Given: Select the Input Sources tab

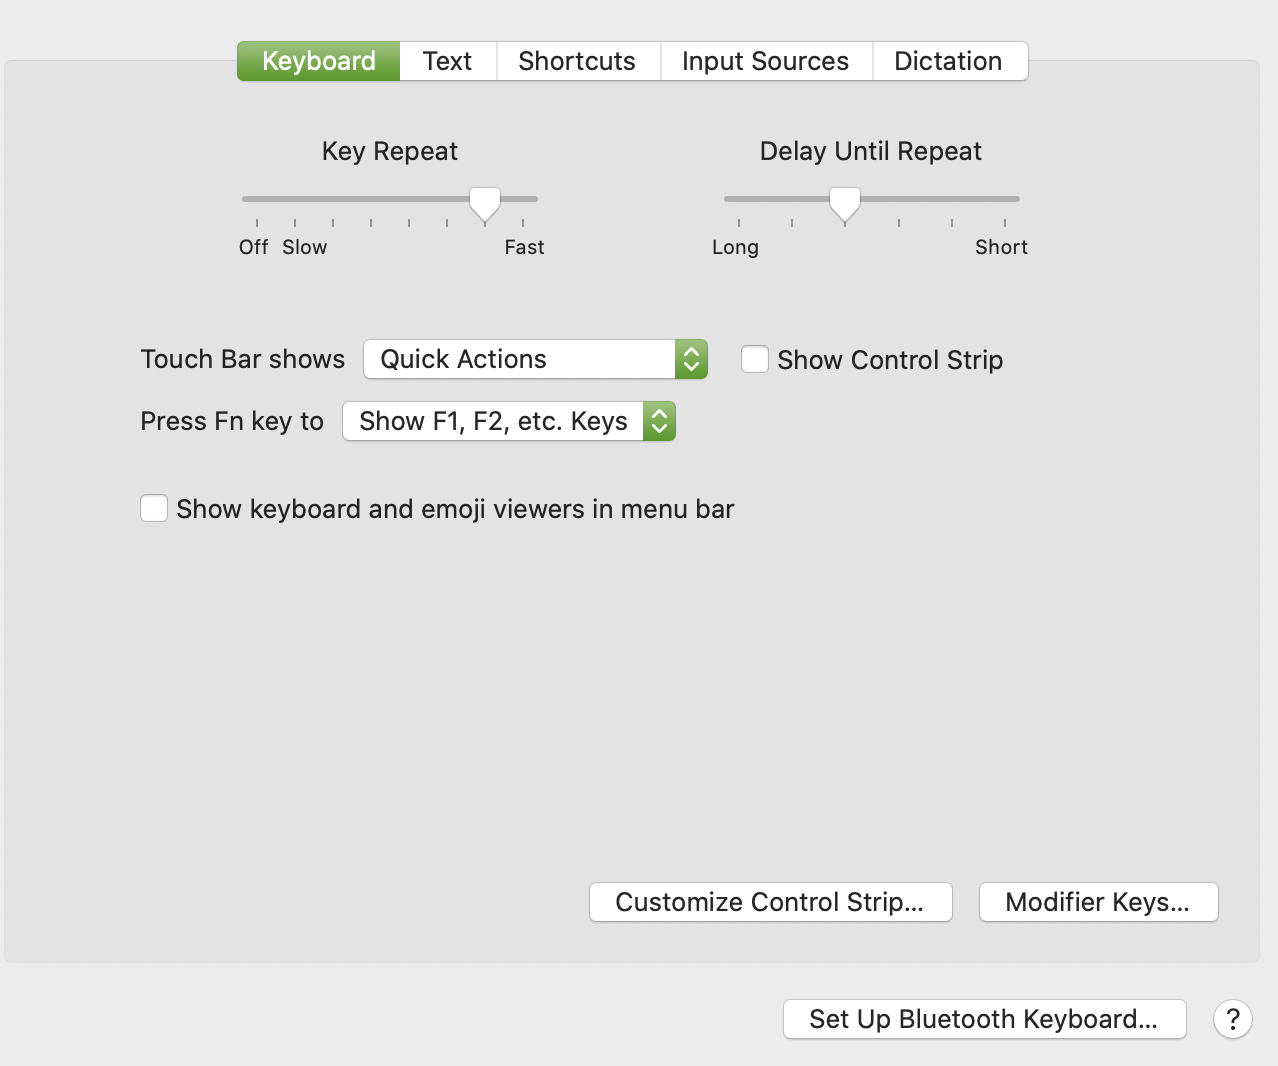Looking at the screenshot, I should pyautogui.click(x=765, y=61).
